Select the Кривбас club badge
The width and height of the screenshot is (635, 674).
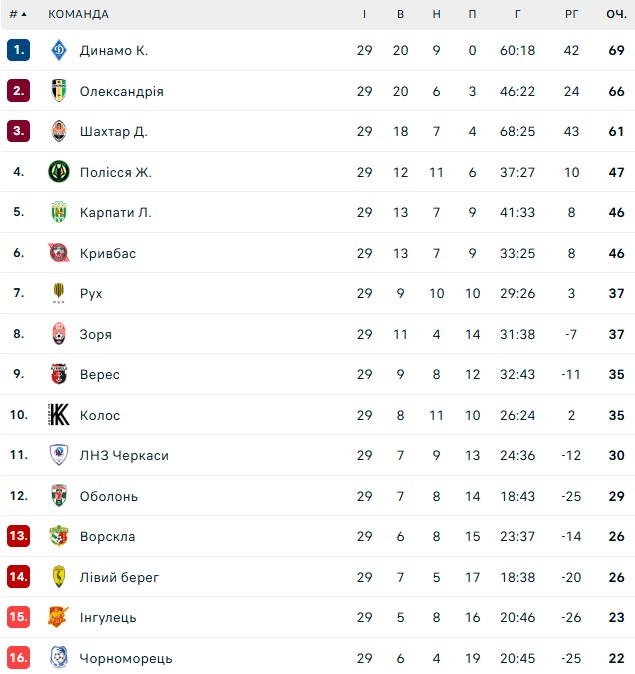(x=59, y=253)
